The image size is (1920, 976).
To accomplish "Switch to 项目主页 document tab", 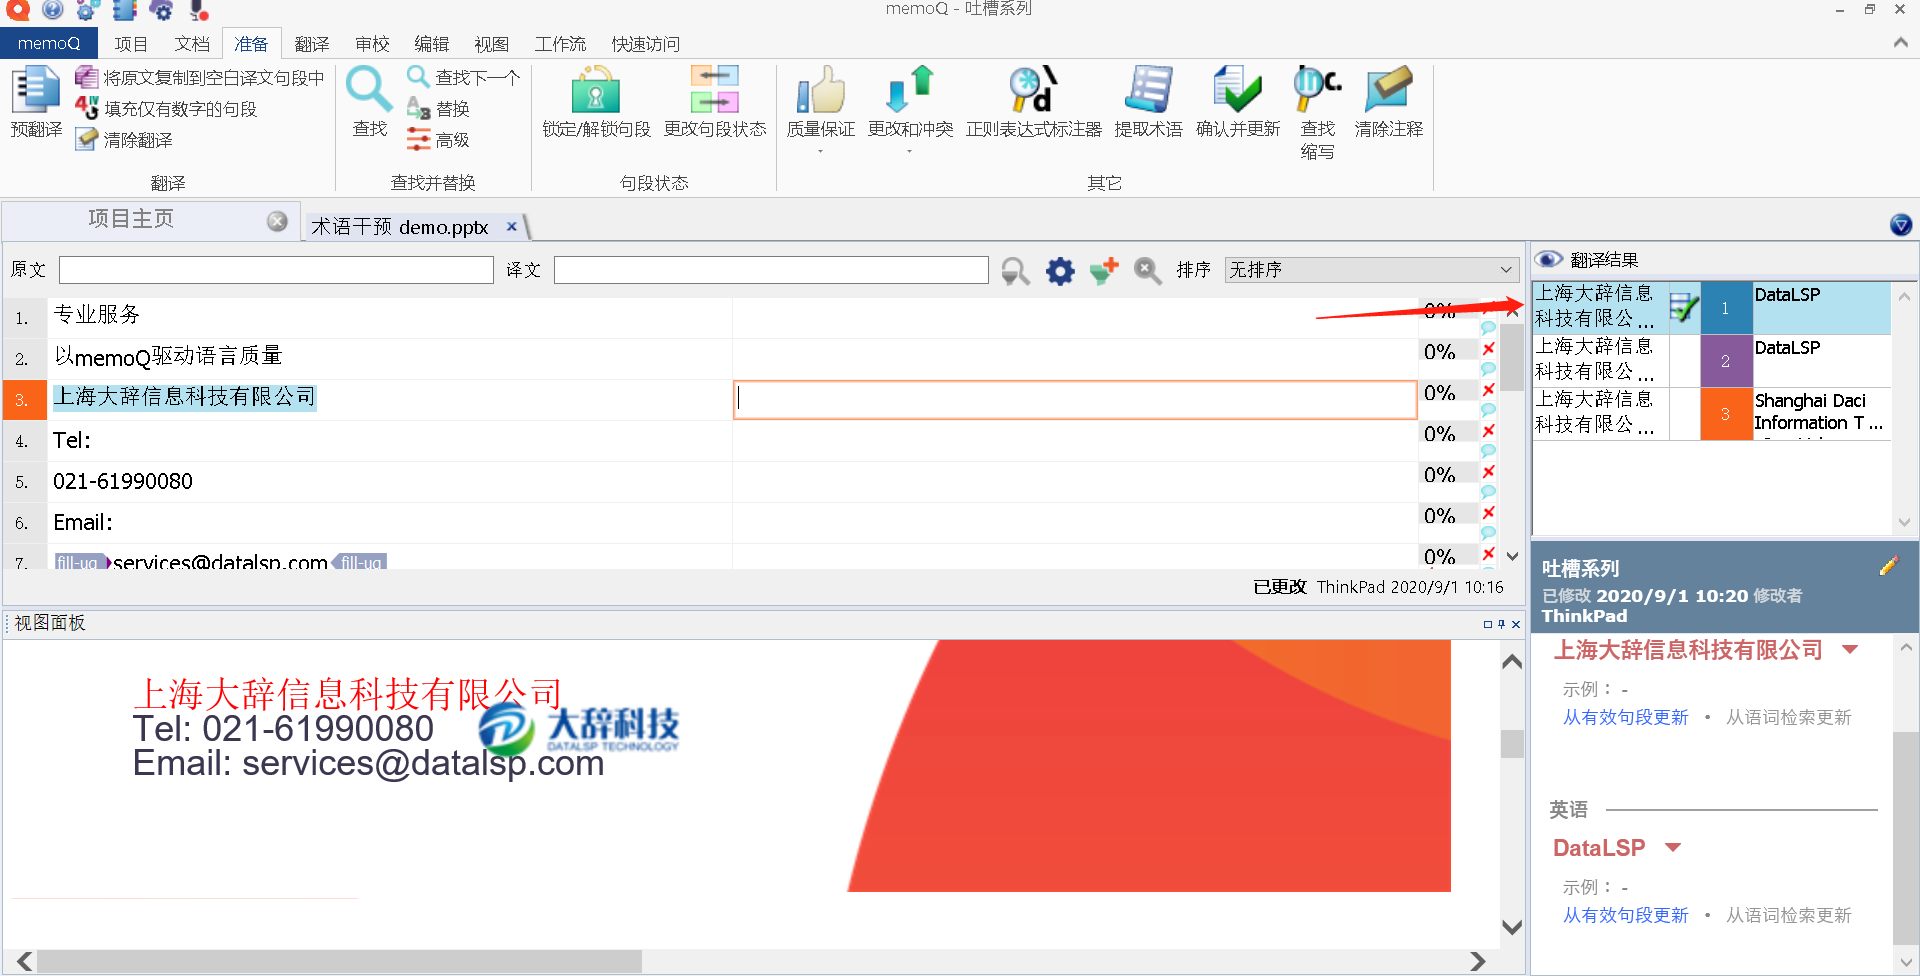I will pyautogui.click(x=131, y=219).
